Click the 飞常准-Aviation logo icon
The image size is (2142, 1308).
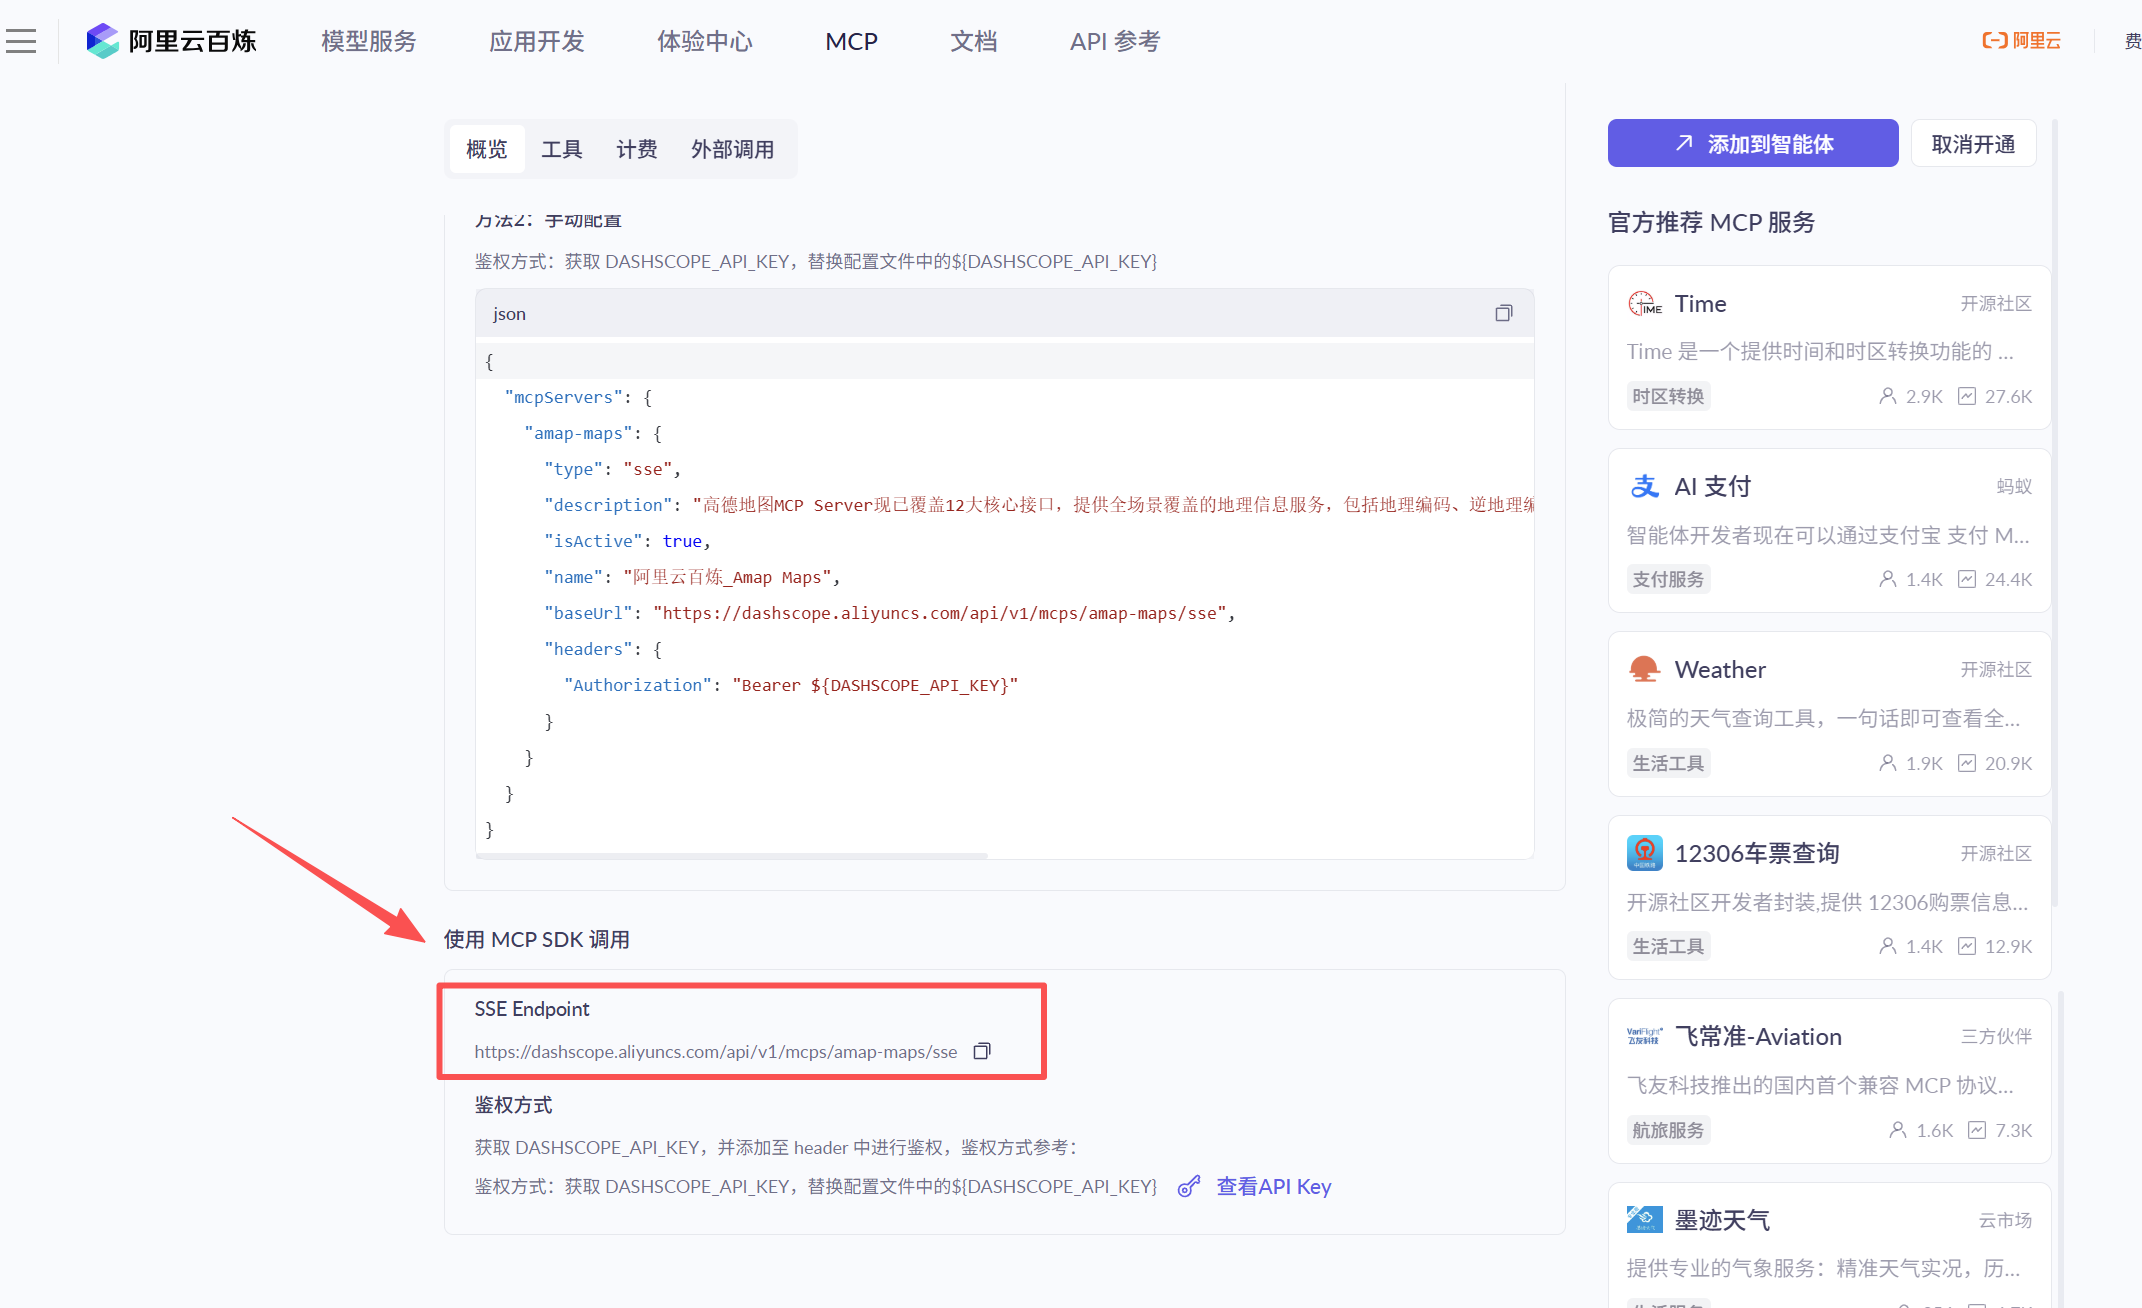1644,1036
